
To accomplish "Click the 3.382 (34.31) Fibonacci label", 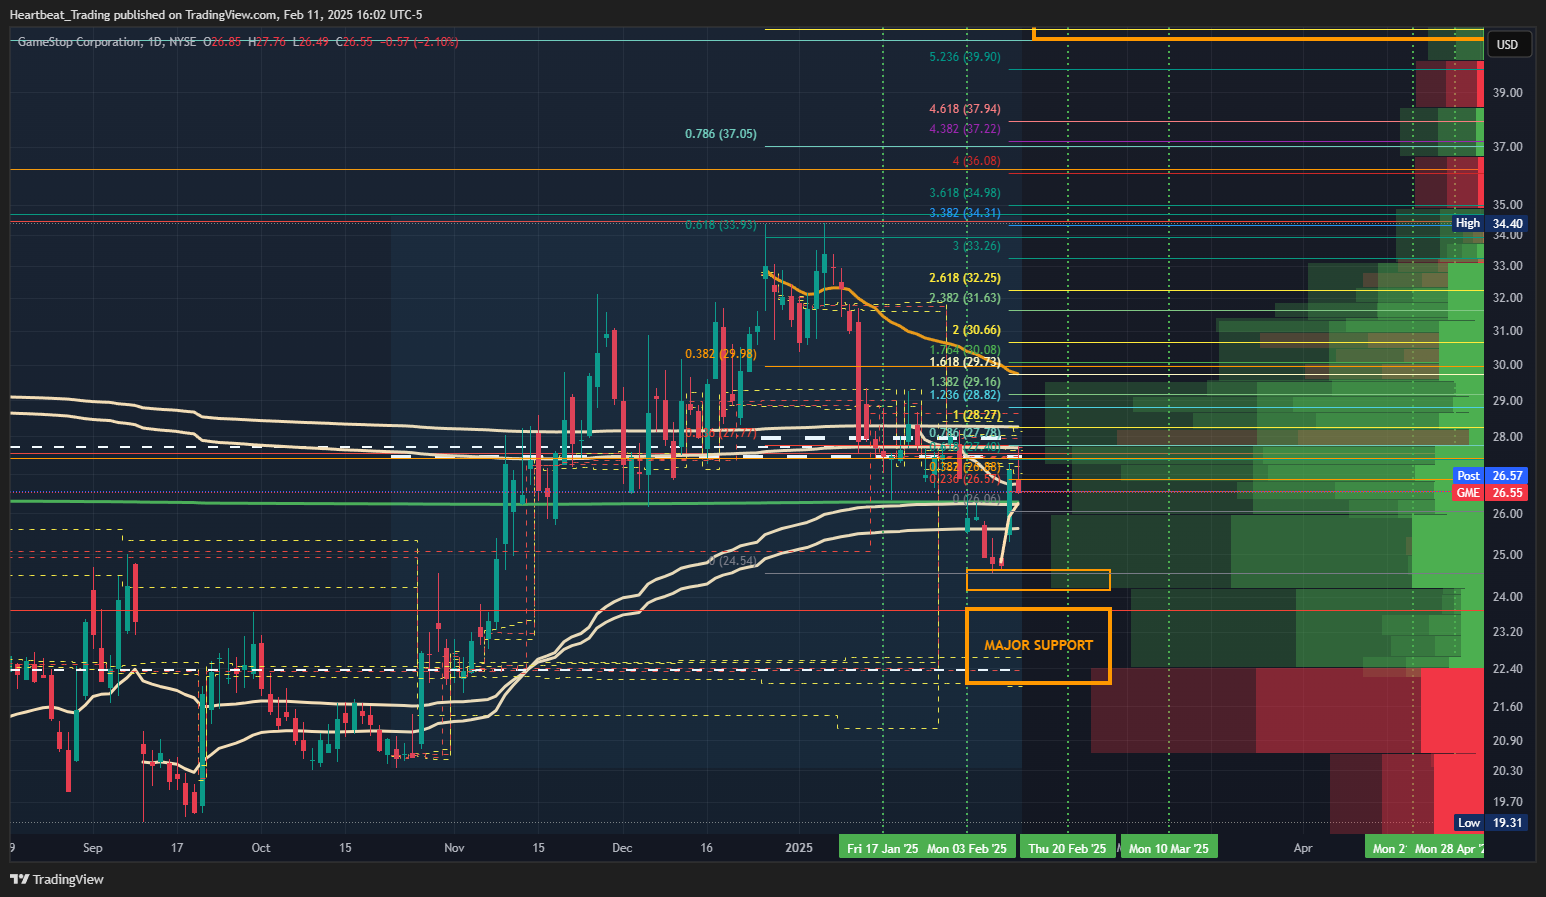I will [964, 213].
